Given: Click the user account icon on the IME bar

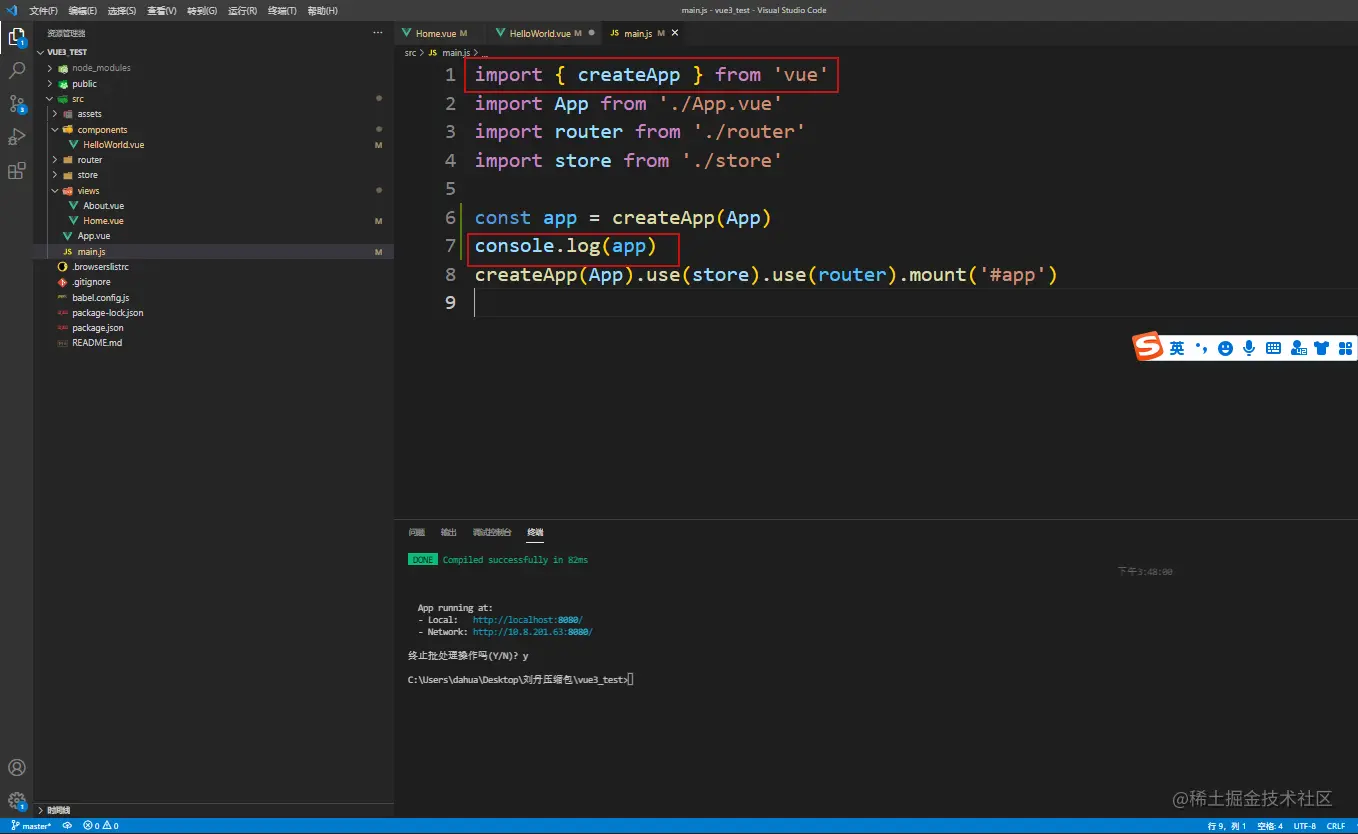Looking at the screenshot, I should point(1298,348).
